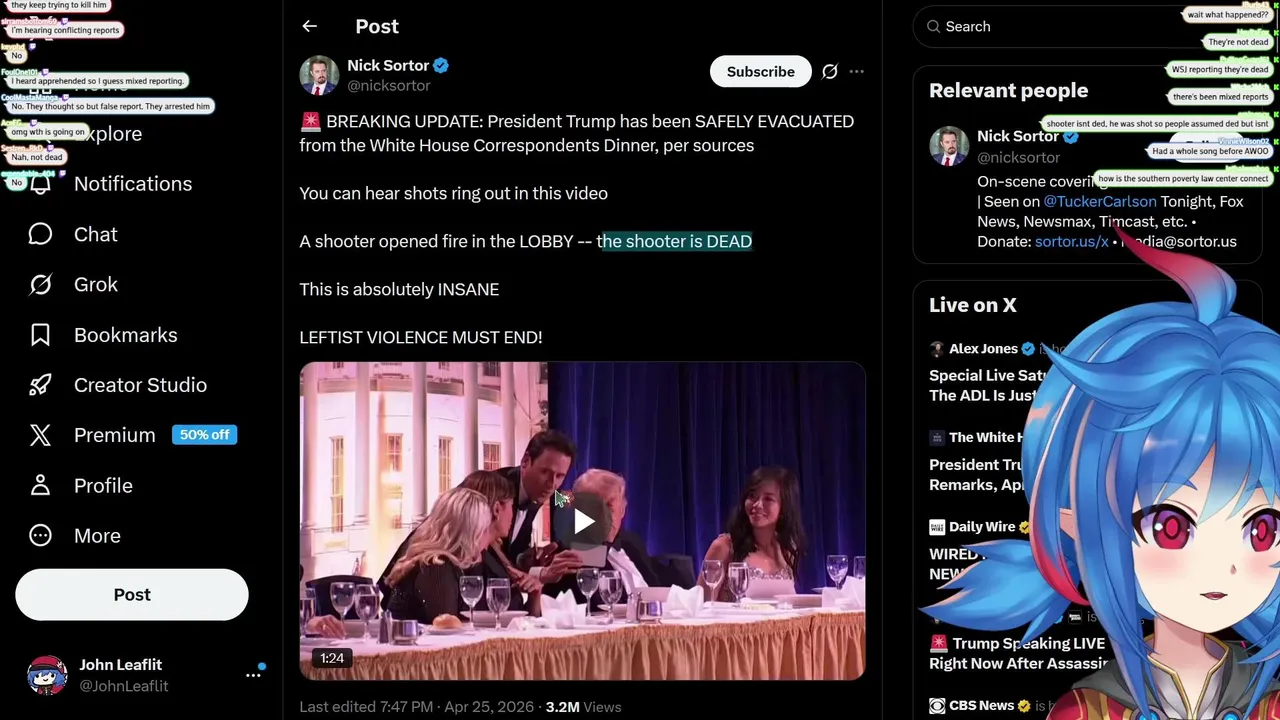Open Bookmarks in the sidebar
This screenshot has height=720, width=1280.
[x=125, y=335]
